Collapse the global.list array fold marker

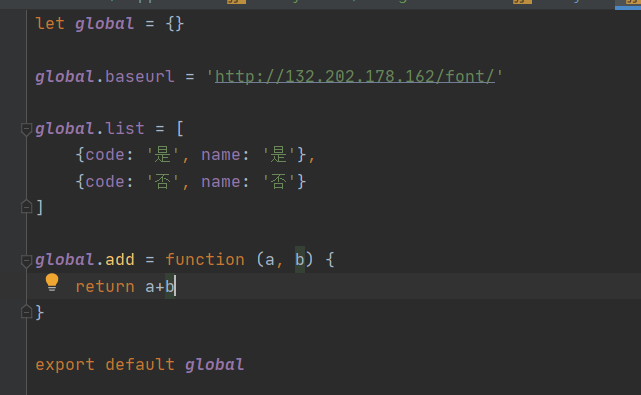click(26, 130)
